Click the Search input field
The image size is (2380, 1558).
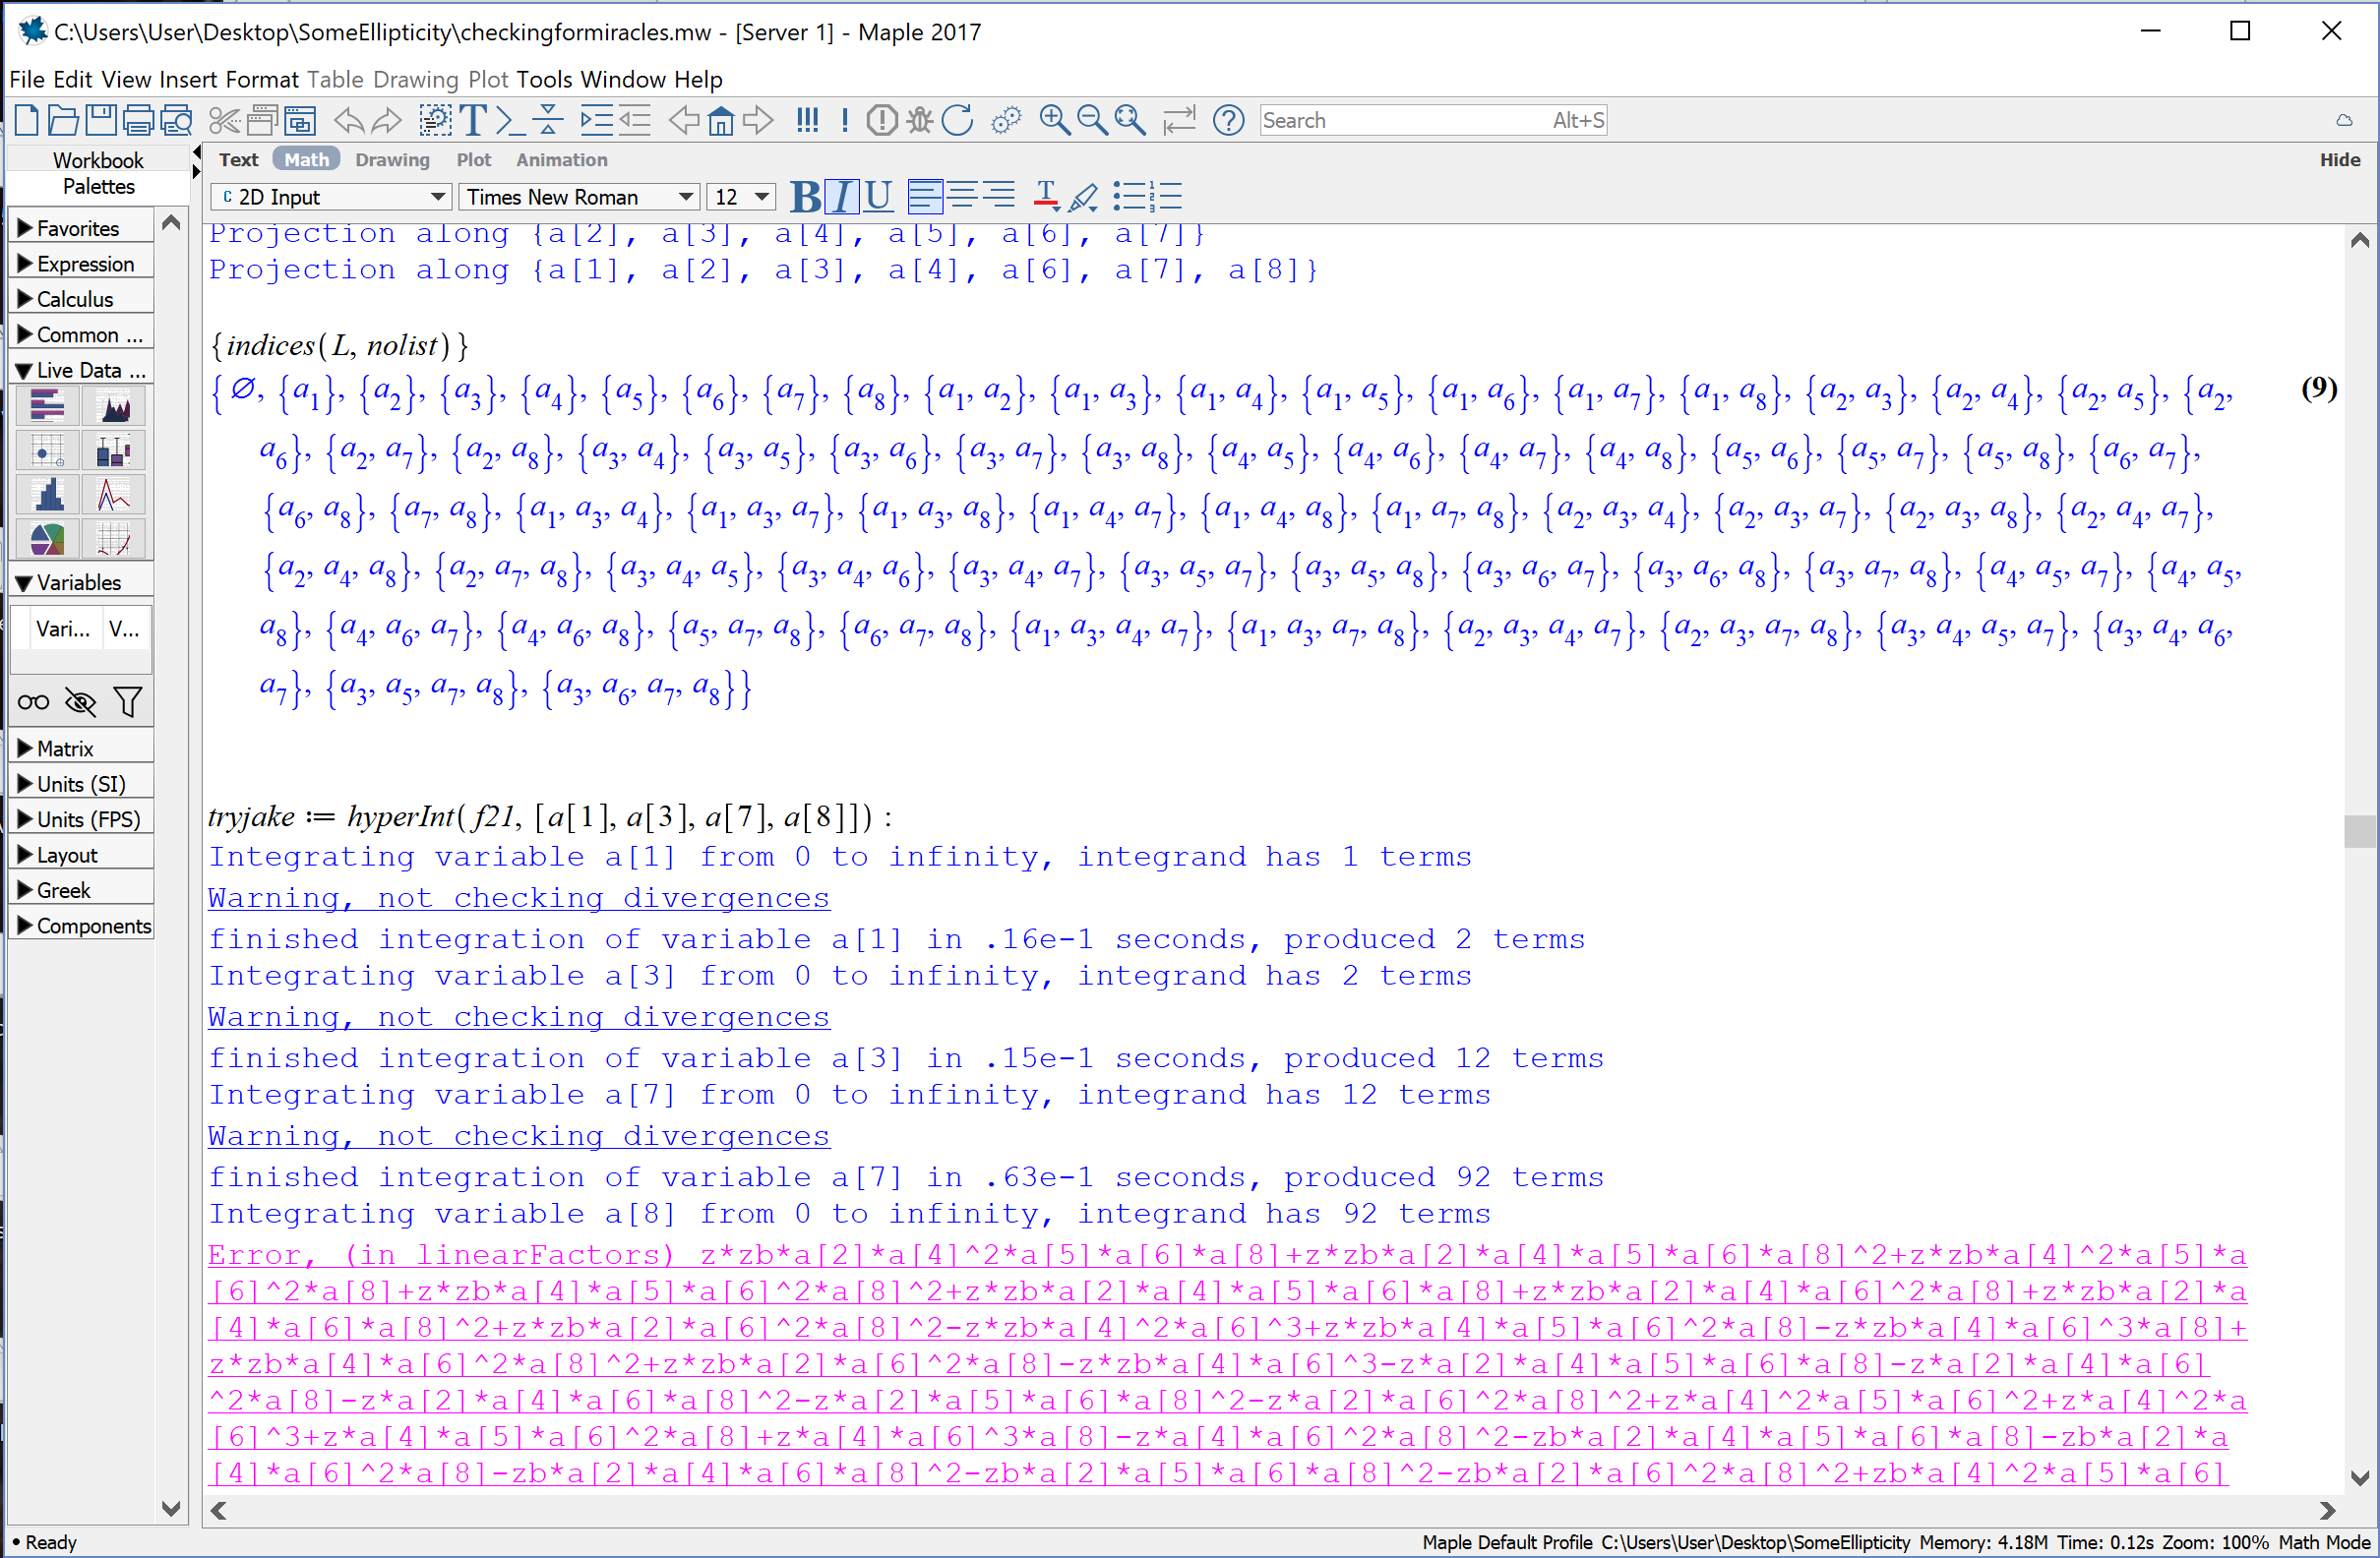(x=1400, y=121)
